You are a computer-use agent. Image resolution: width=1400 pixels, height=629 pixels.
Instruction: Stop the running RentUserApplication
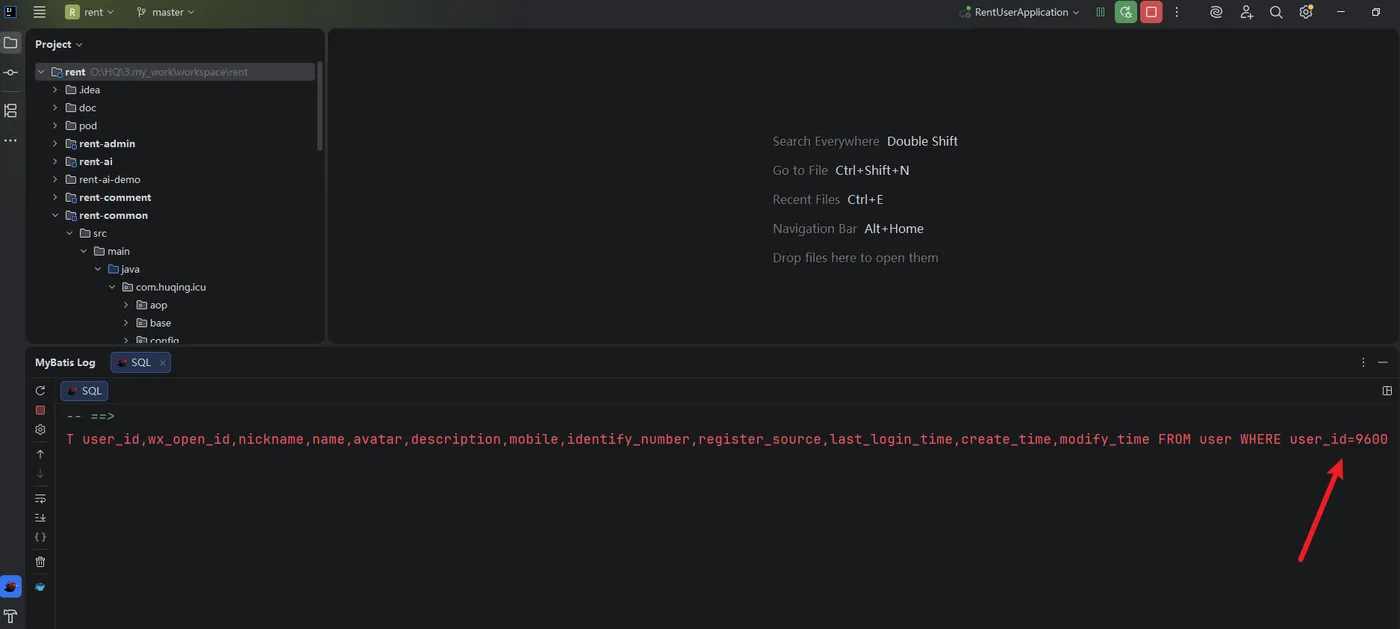tap(1151, 12)
